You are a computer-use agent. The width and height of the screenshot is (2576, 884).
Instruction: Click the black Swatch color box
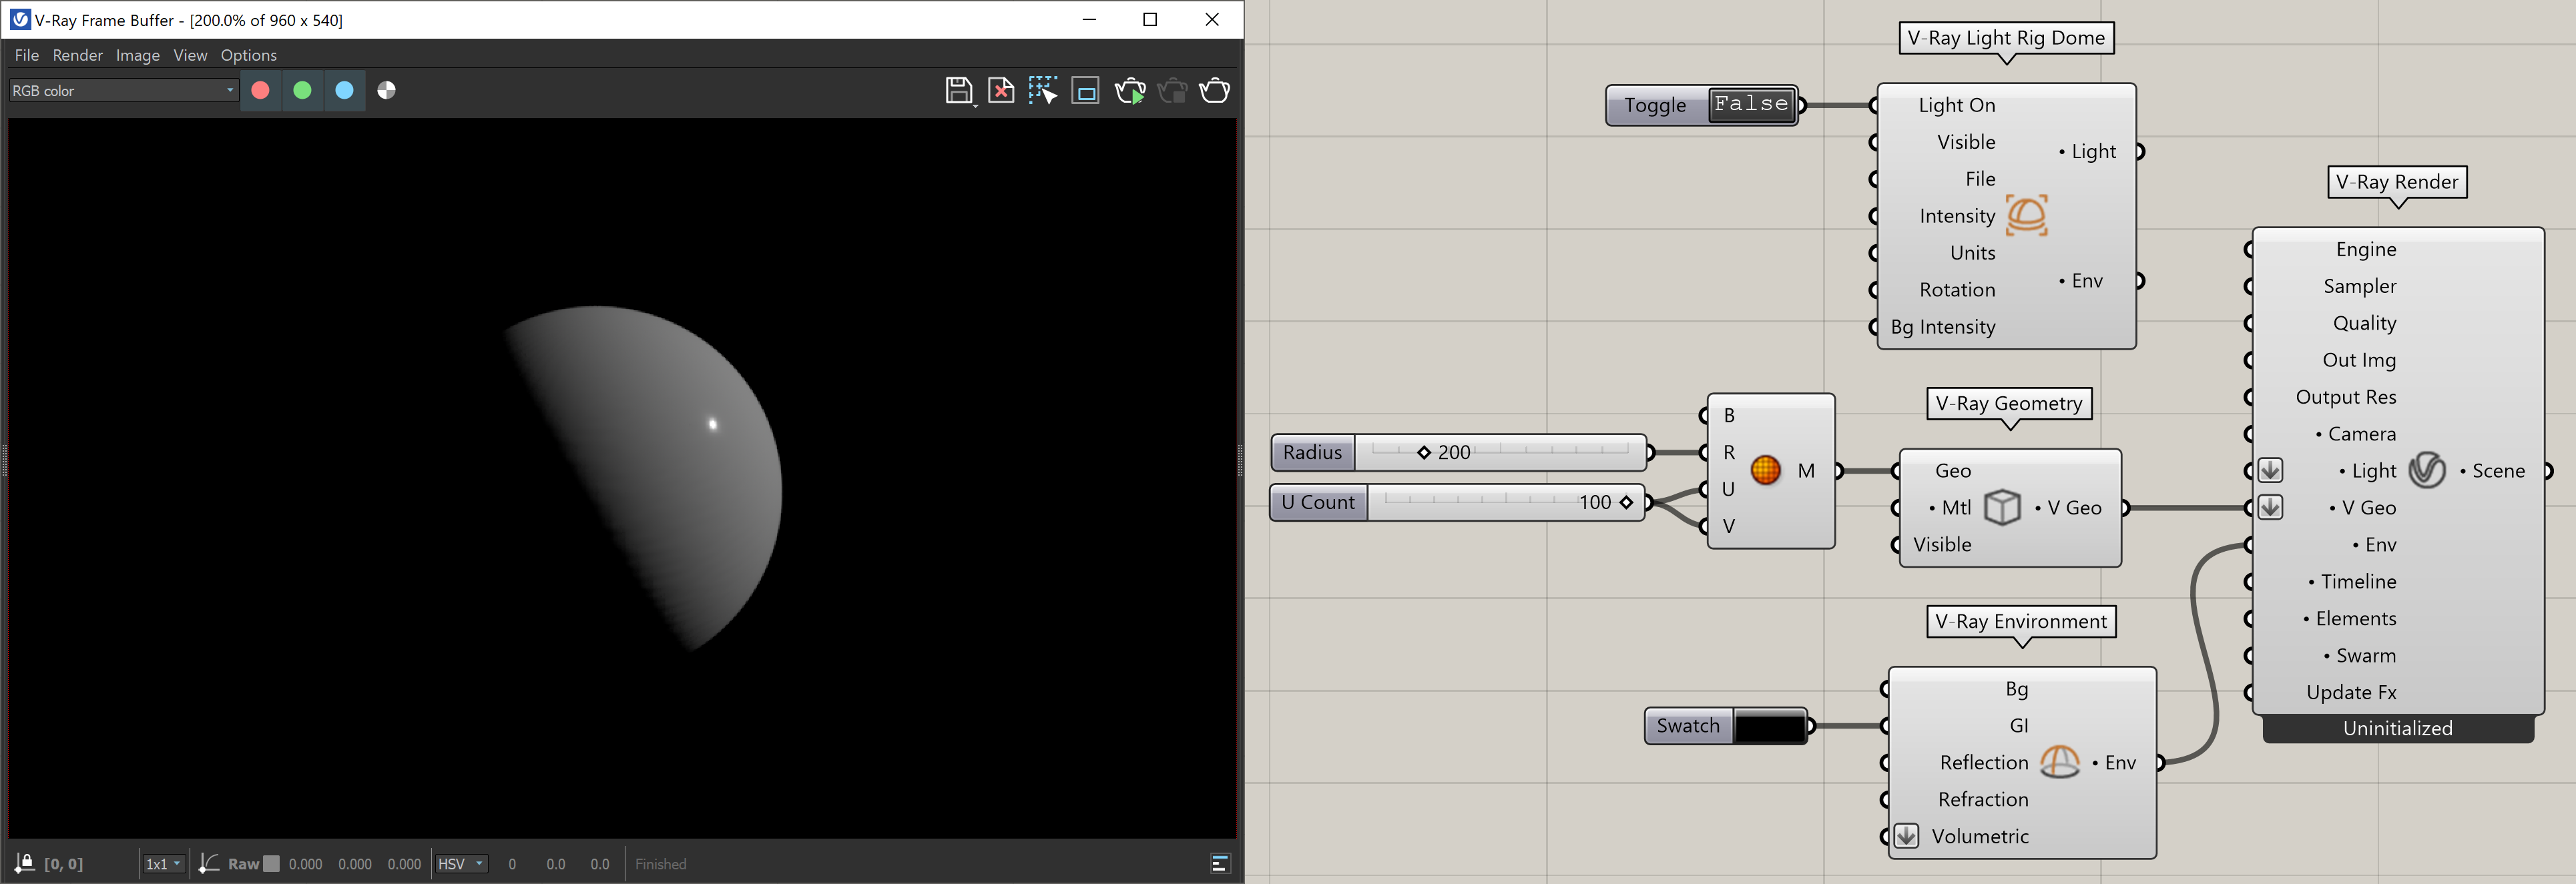1769,727
